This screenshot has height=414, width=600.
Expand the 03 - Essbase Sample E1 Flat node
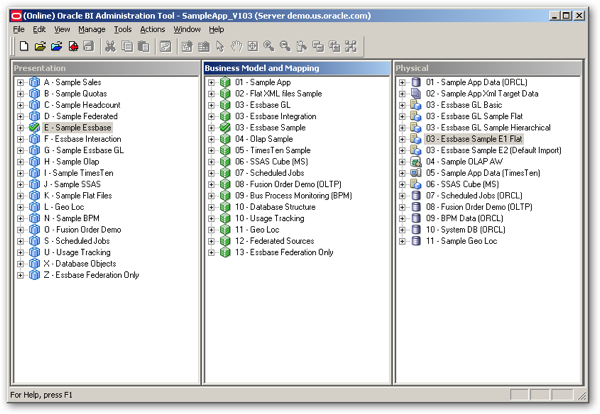pos(402,139)
